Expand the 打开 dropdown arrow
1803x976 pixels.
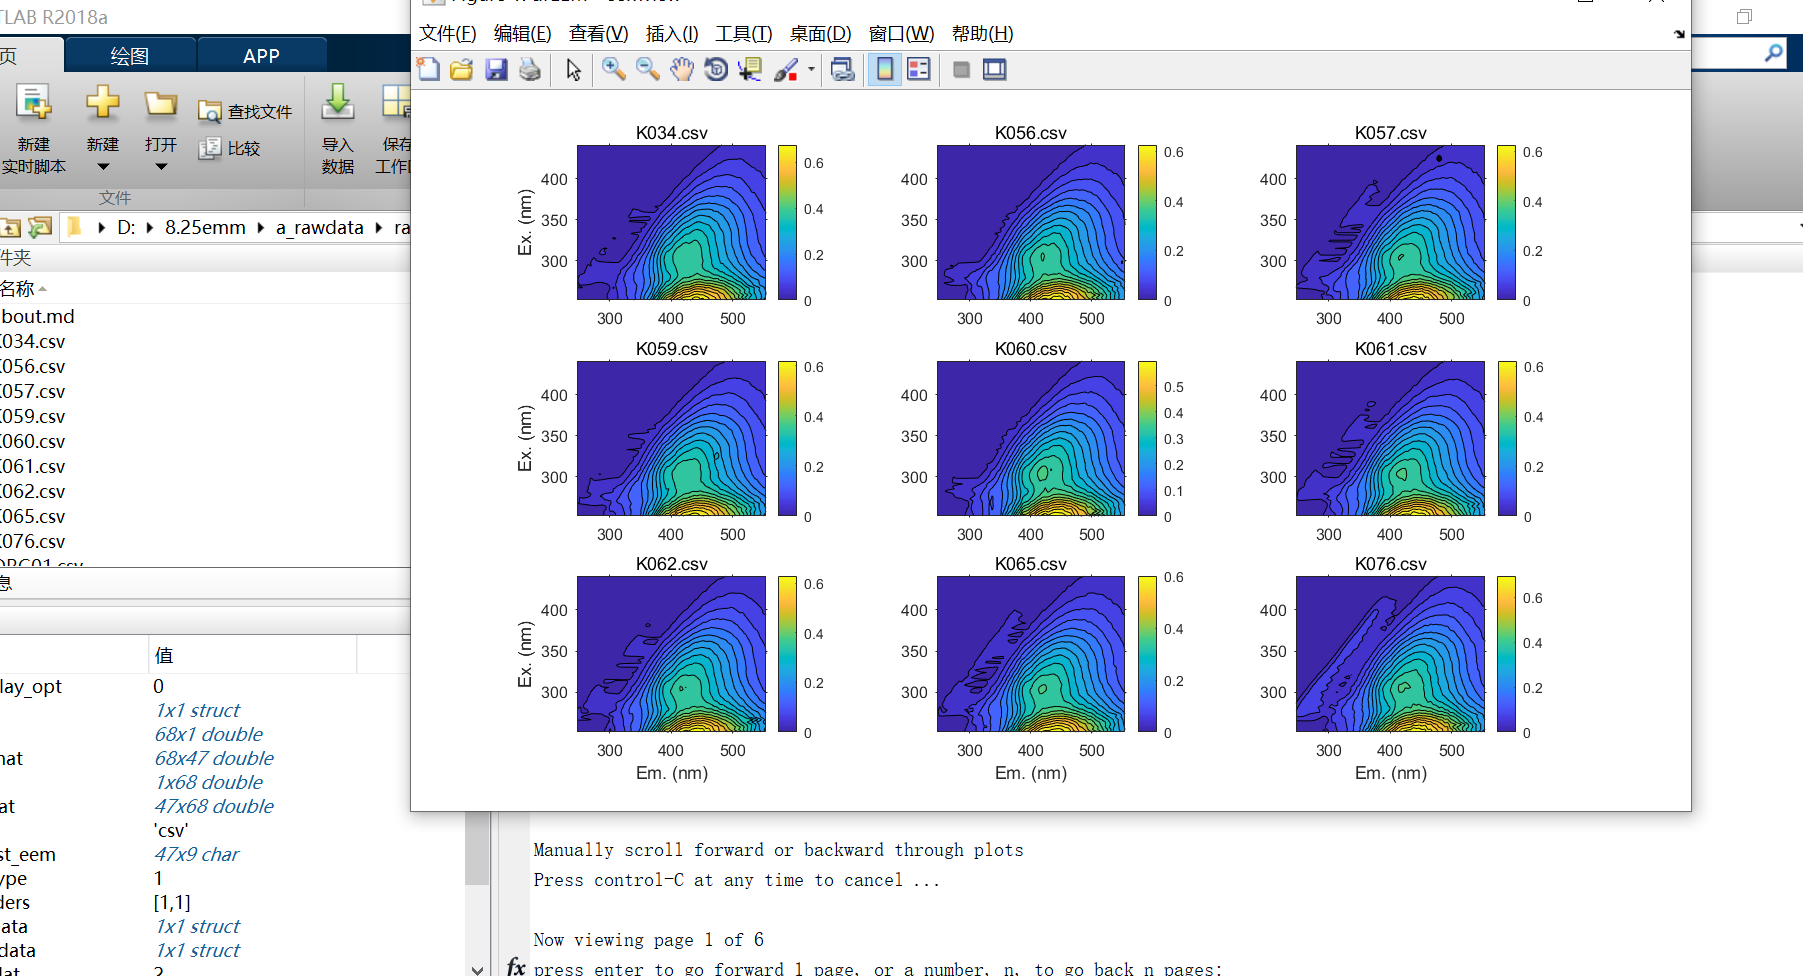coord(160,167)
